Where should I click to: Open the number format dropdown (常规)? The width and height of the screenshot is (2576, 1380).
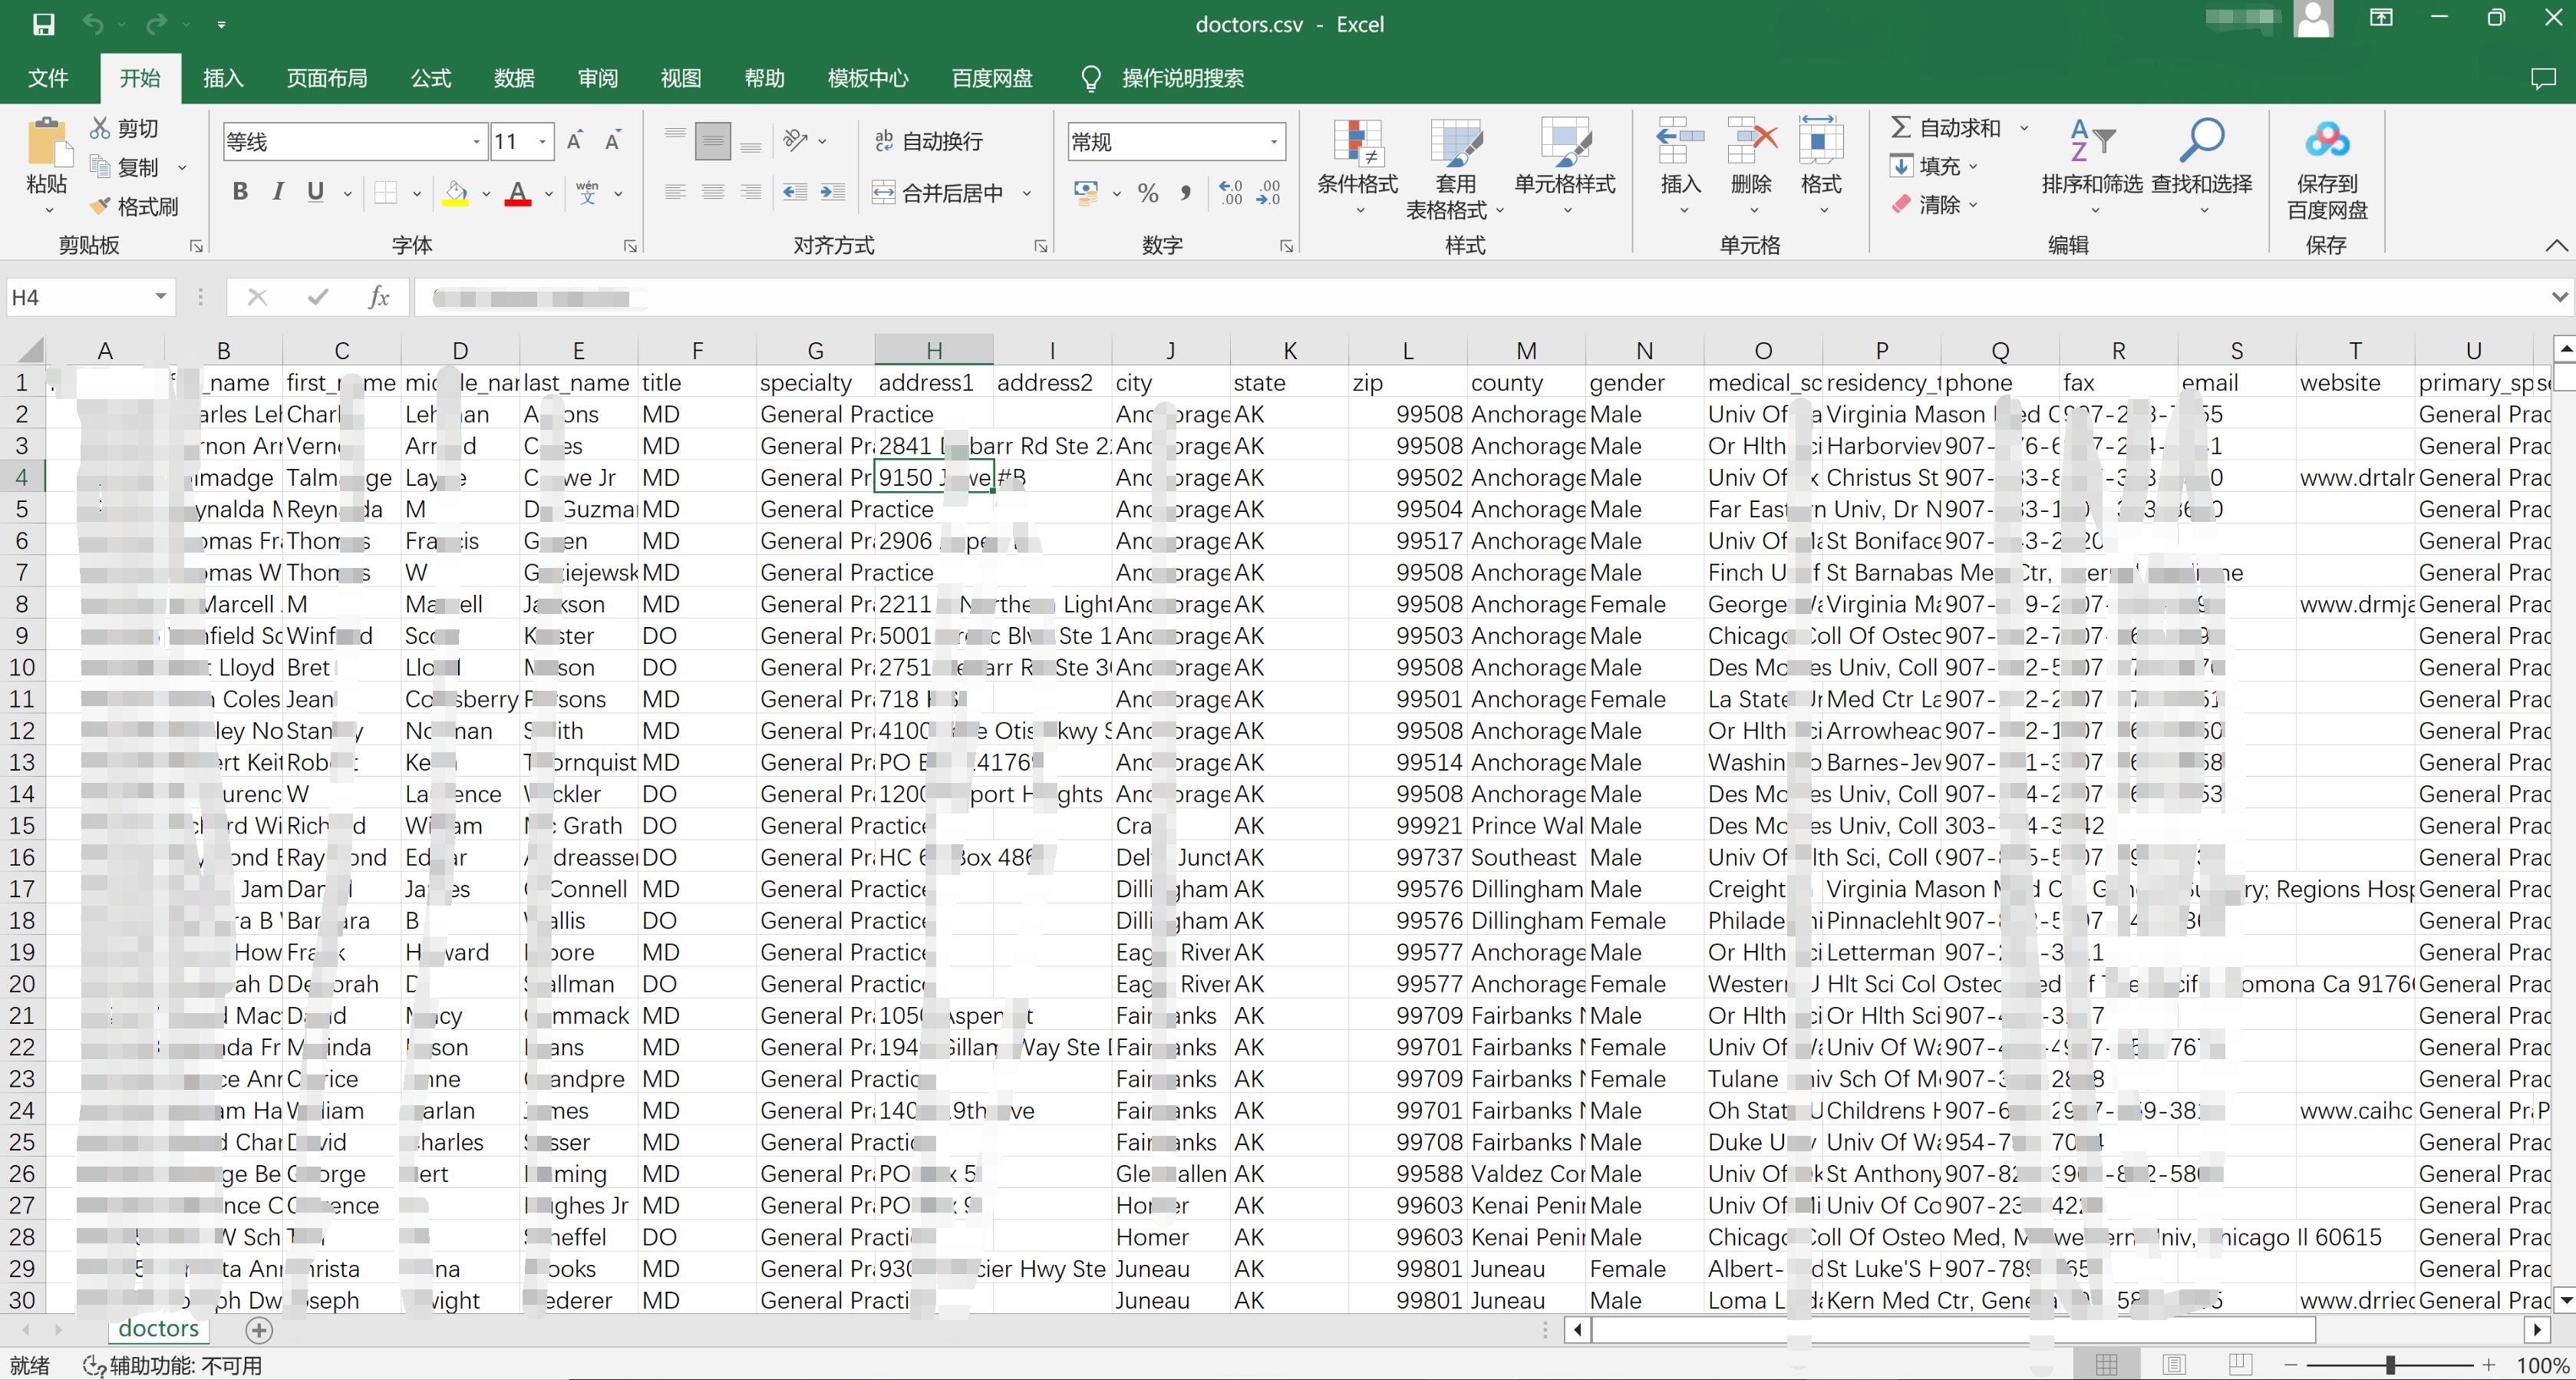pyautogui.click(x=1274, y=142)
